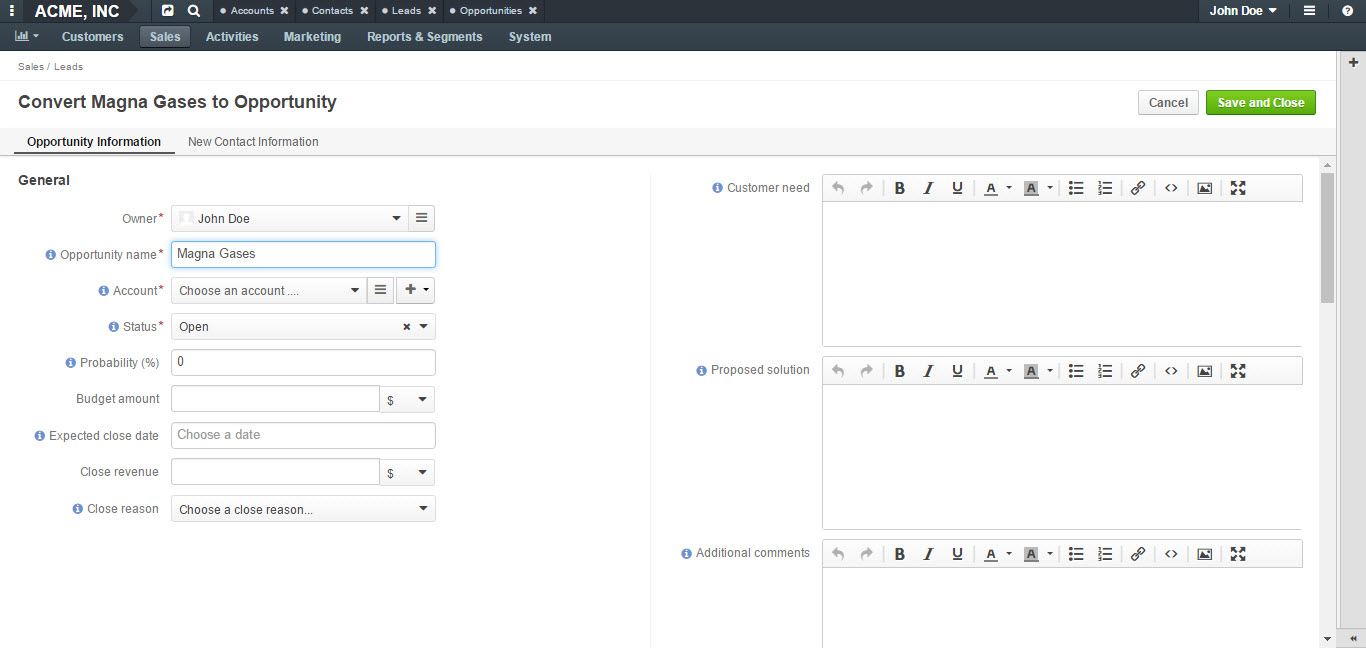Show Account field info tooltip icon
The height and width of the screenshot is (648, 1366).
[x=104, y=291]
